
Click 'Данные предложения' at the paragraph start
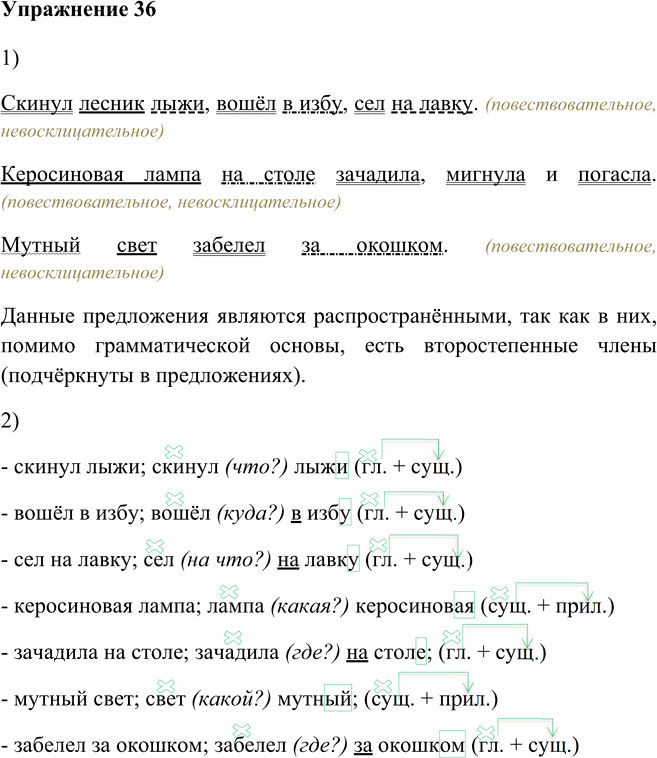(104, 317)
